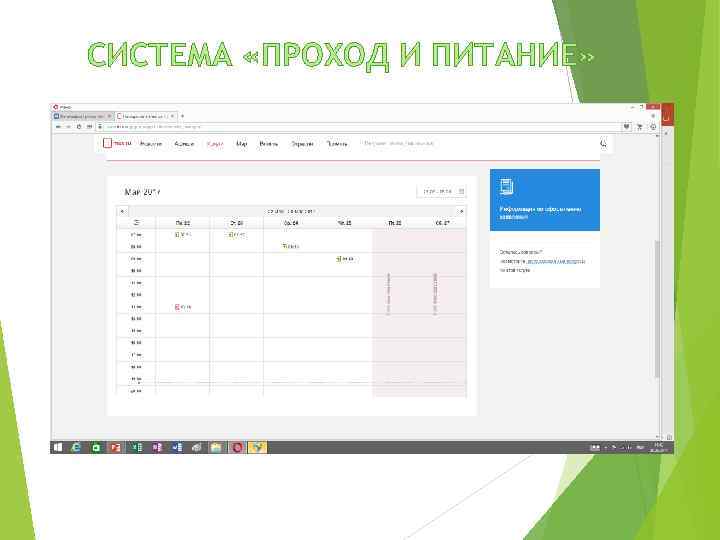Open the yellow highlighted app in the taskbar
The height and width of the screenshot is (540, 720).
pyautogui.click(x=257, y=447)
